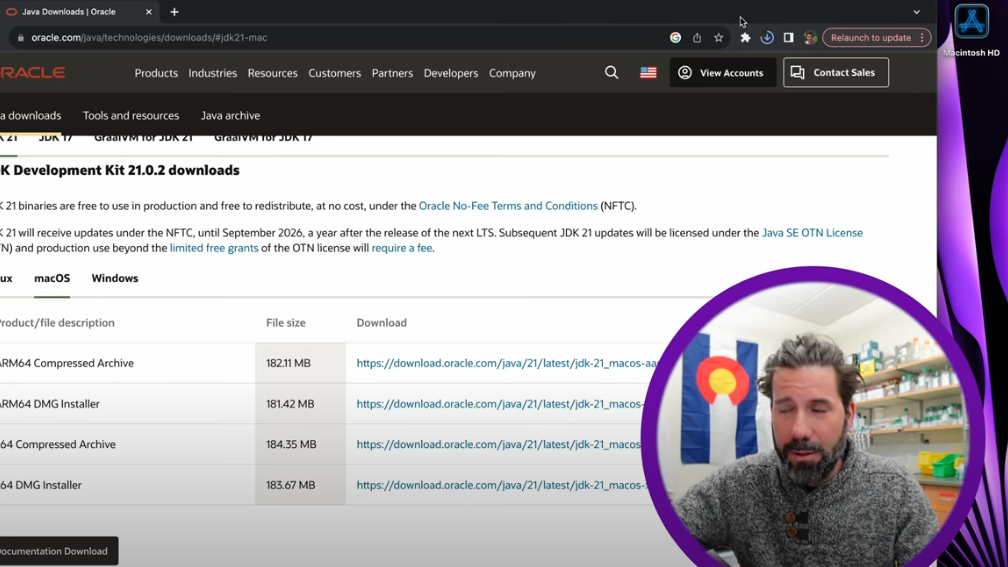Image resolution: width=1008 pixels, height=567 pixels.
Task: Click the share page icon
Action: 697,37
